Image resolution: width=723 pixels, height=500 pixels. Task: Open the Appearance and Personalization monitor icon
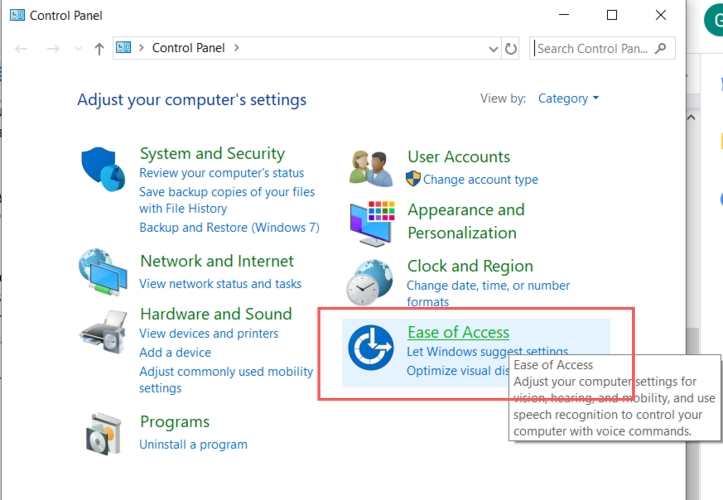371,222
